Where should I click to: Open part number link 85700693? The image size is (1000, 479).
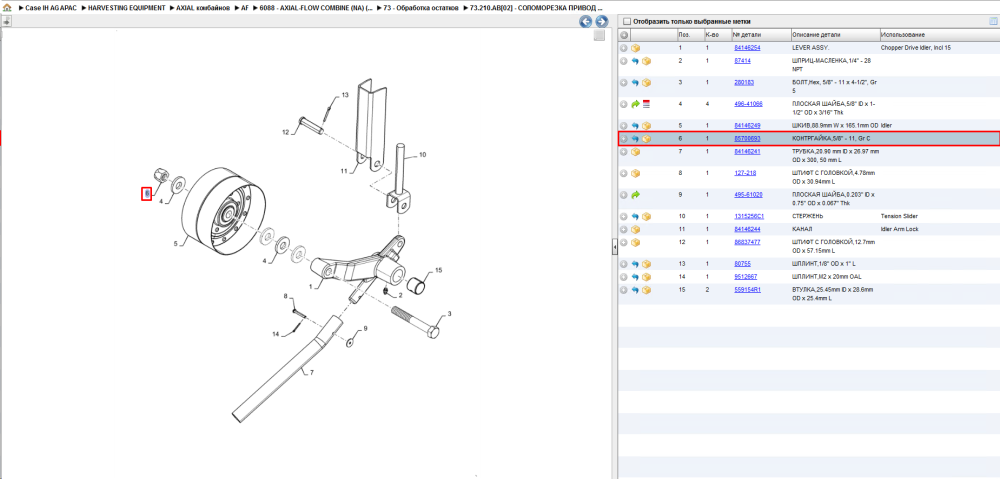click(747, 138)
